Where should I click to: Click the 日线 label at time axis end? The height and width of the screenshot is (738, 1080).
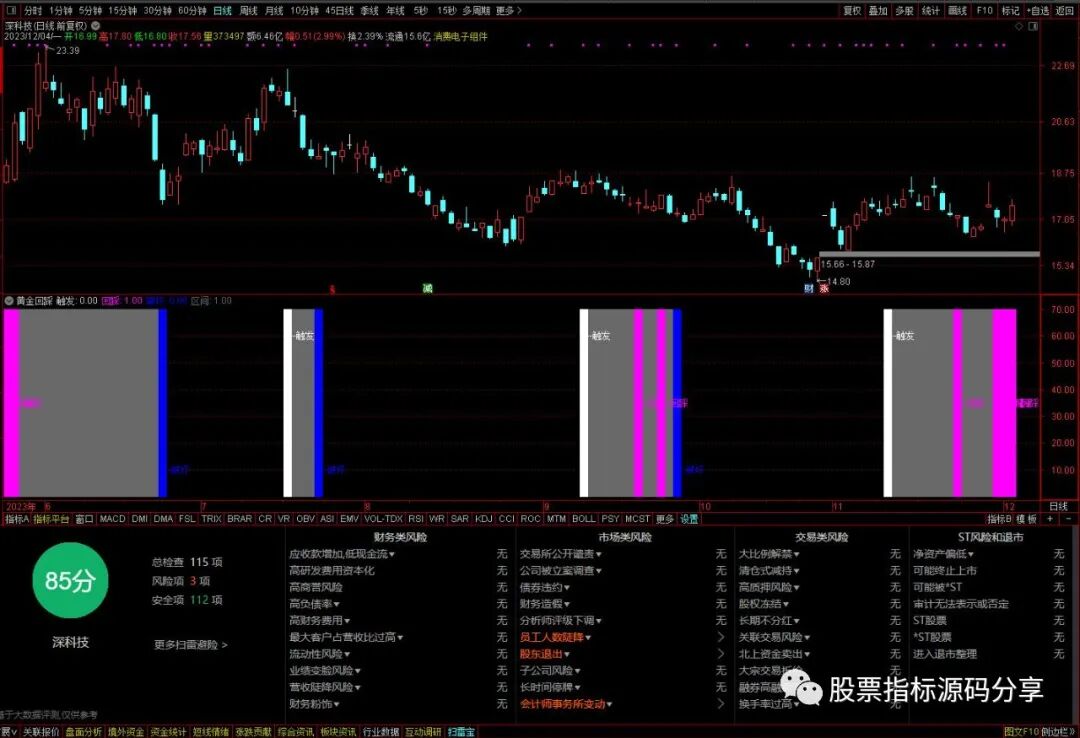pyautogui.click(x=1058, y=506)
